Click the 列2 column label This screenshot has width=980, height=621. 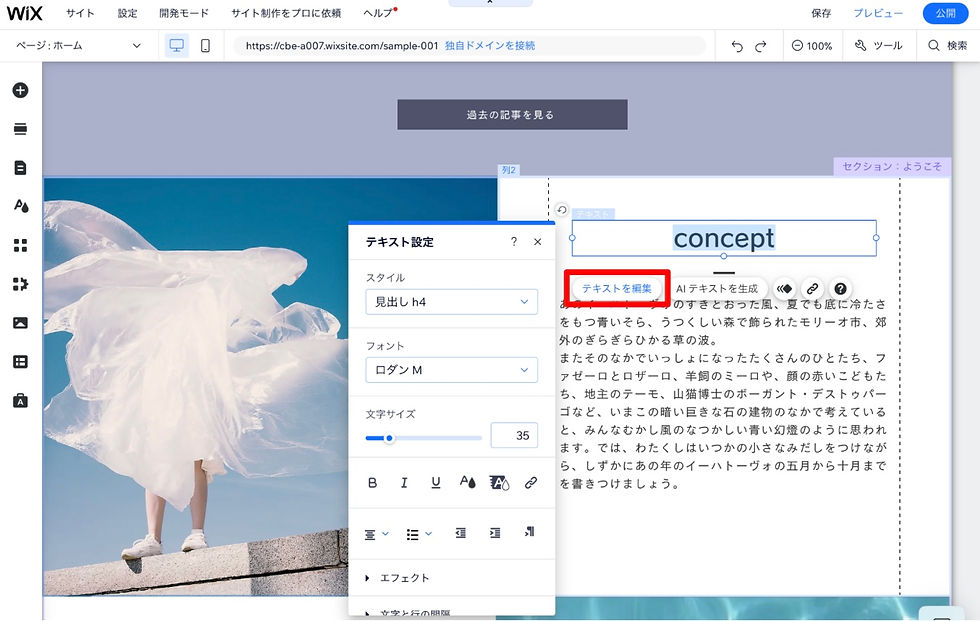tap(509, 170)
